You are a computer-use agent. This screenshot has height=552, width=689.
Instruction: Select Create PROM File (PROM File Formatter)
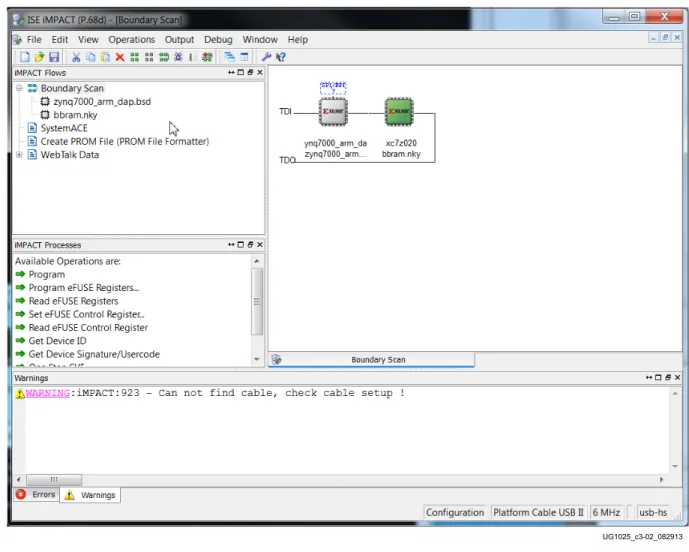coord(125,142)
